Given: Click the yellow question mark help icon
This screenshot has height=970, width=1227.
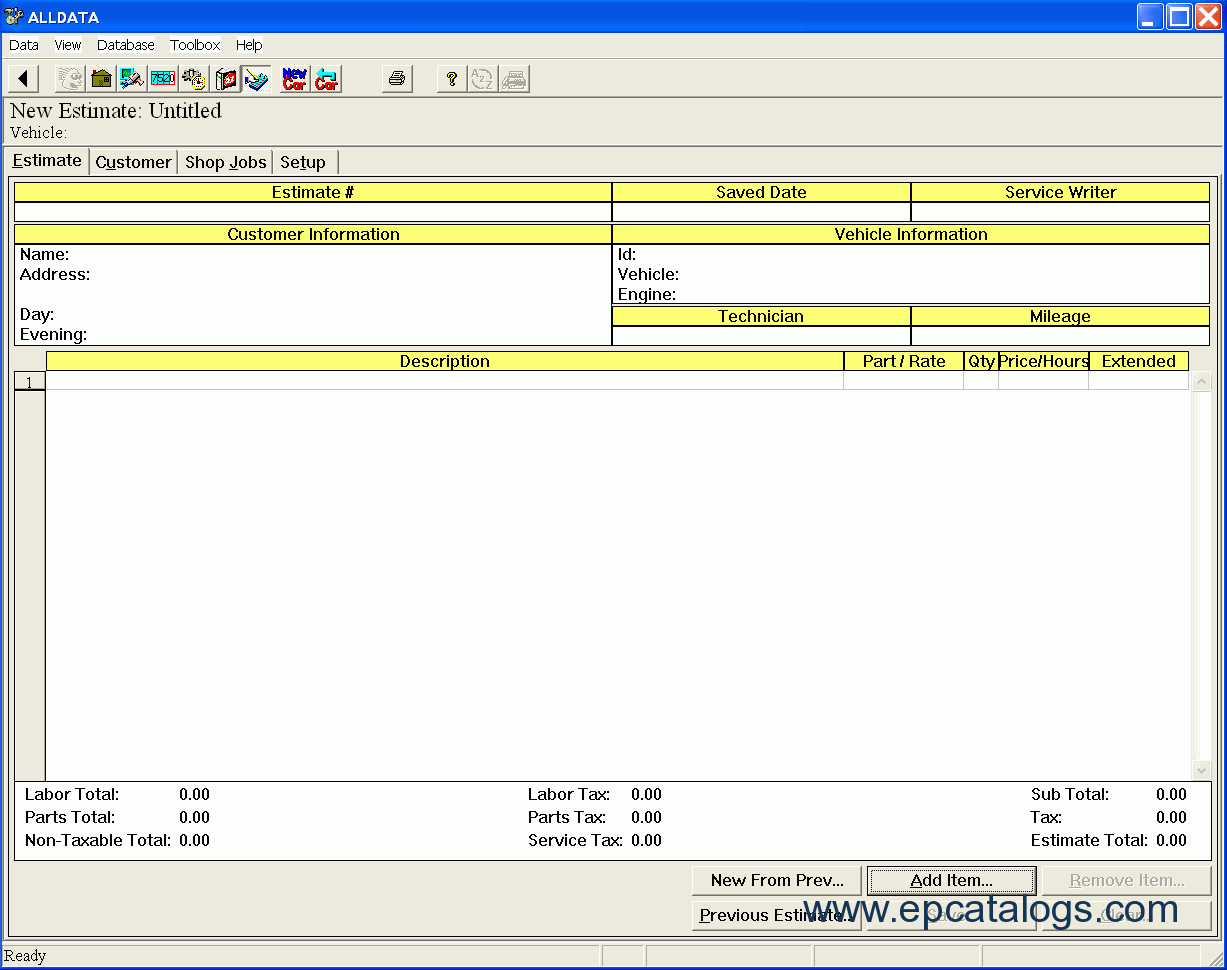Looking at the screenshot, I should 452,79.
